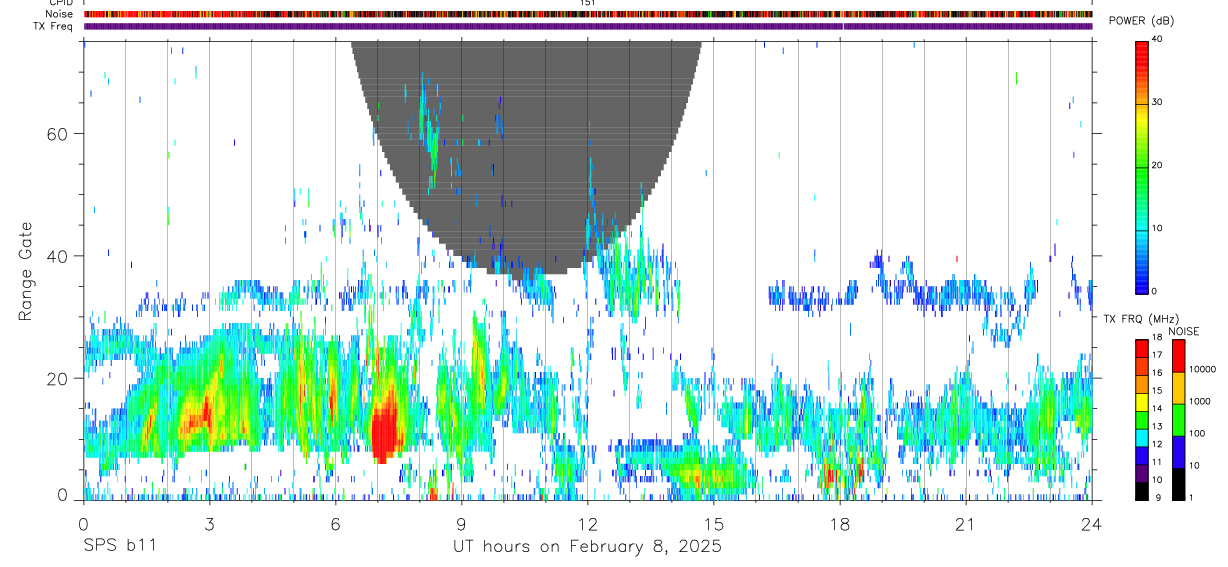Click the TX Freq row label
Viewport: 1228px width, 567px height.
click(x=52, y=26)
